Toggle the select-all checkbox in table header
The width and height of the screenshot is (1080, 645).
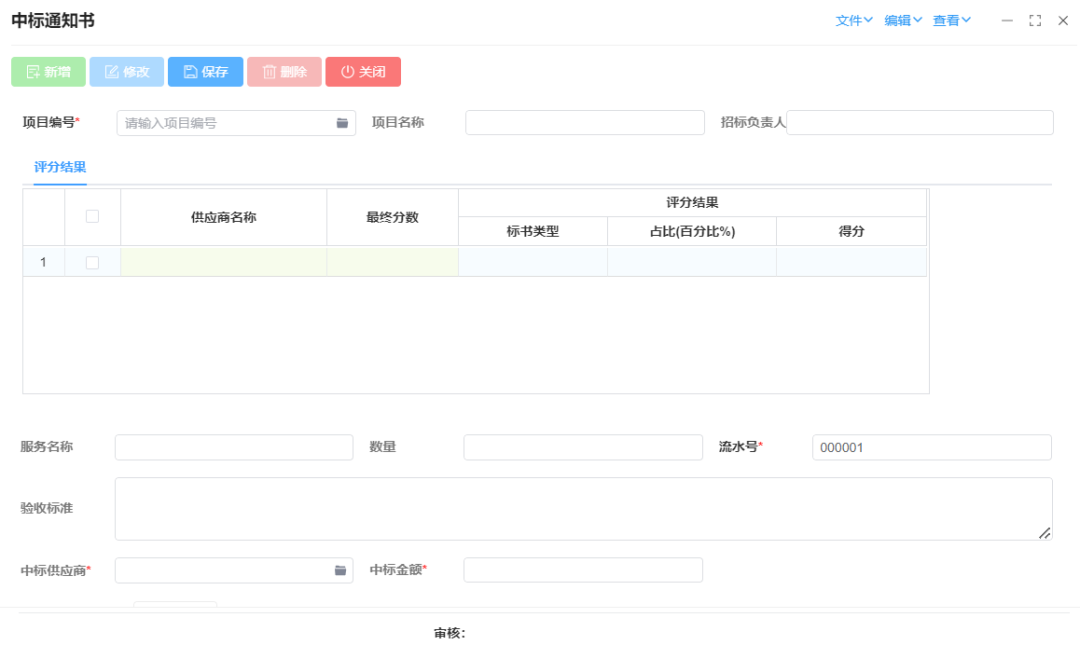coord(92,216)
